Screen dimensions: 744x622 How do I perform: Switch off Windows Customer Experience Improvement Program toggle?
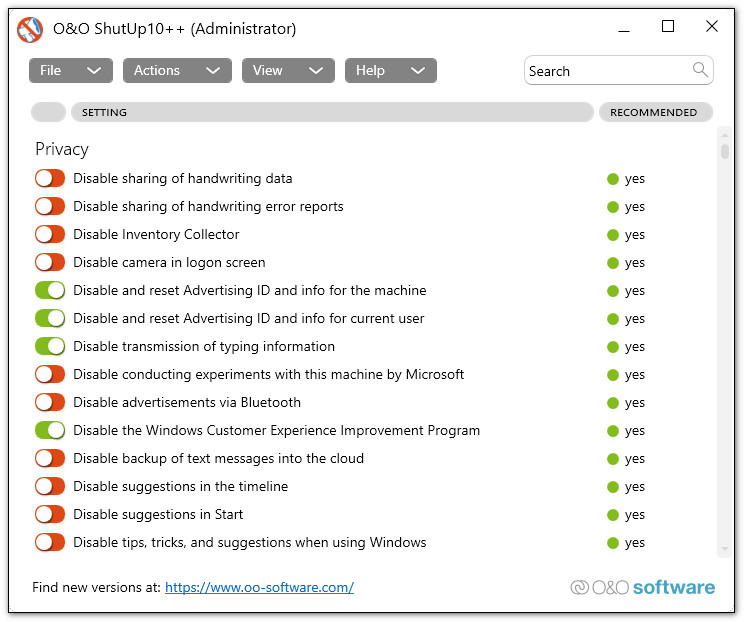(x=50, y=430)
